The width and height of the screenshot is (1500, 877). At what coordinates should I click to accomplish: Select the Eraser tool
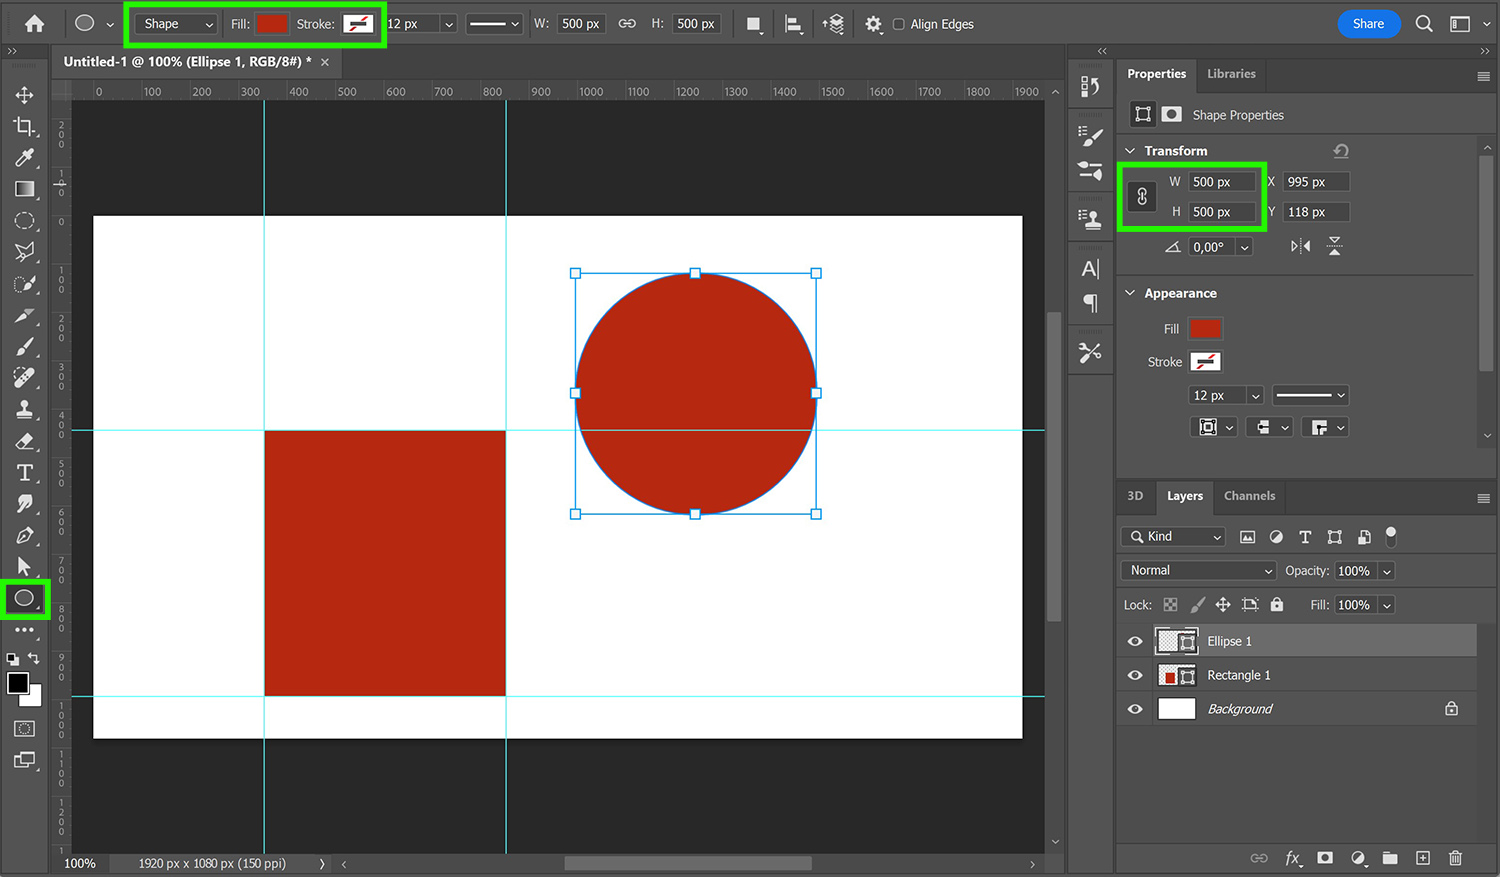point(24,441)
